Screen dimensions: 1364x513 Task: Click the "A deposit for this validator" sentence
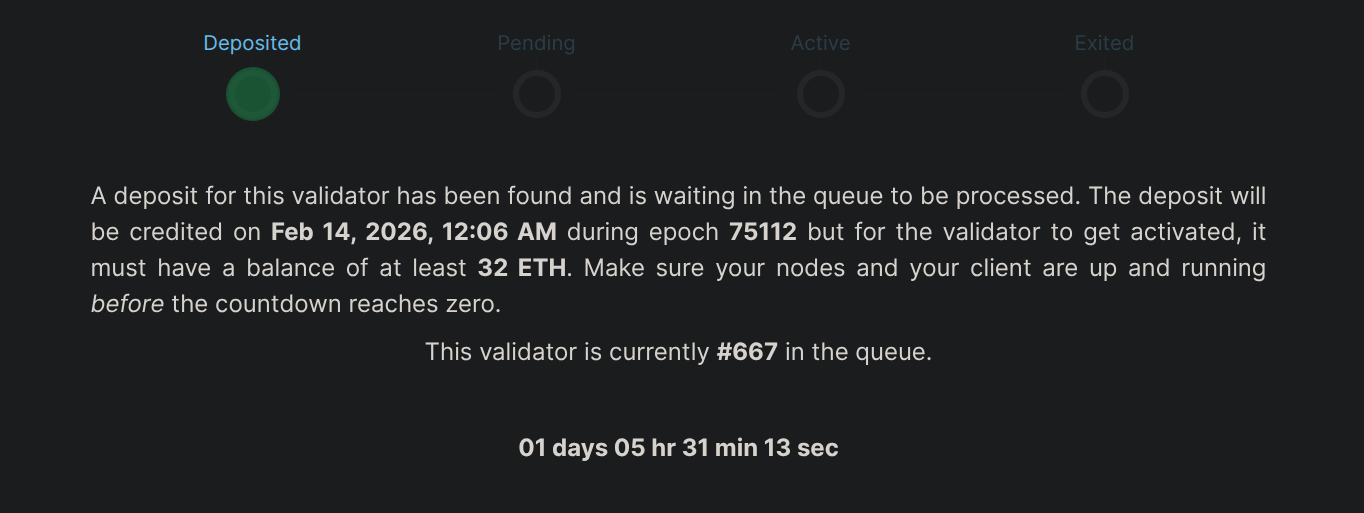[240, 196]
